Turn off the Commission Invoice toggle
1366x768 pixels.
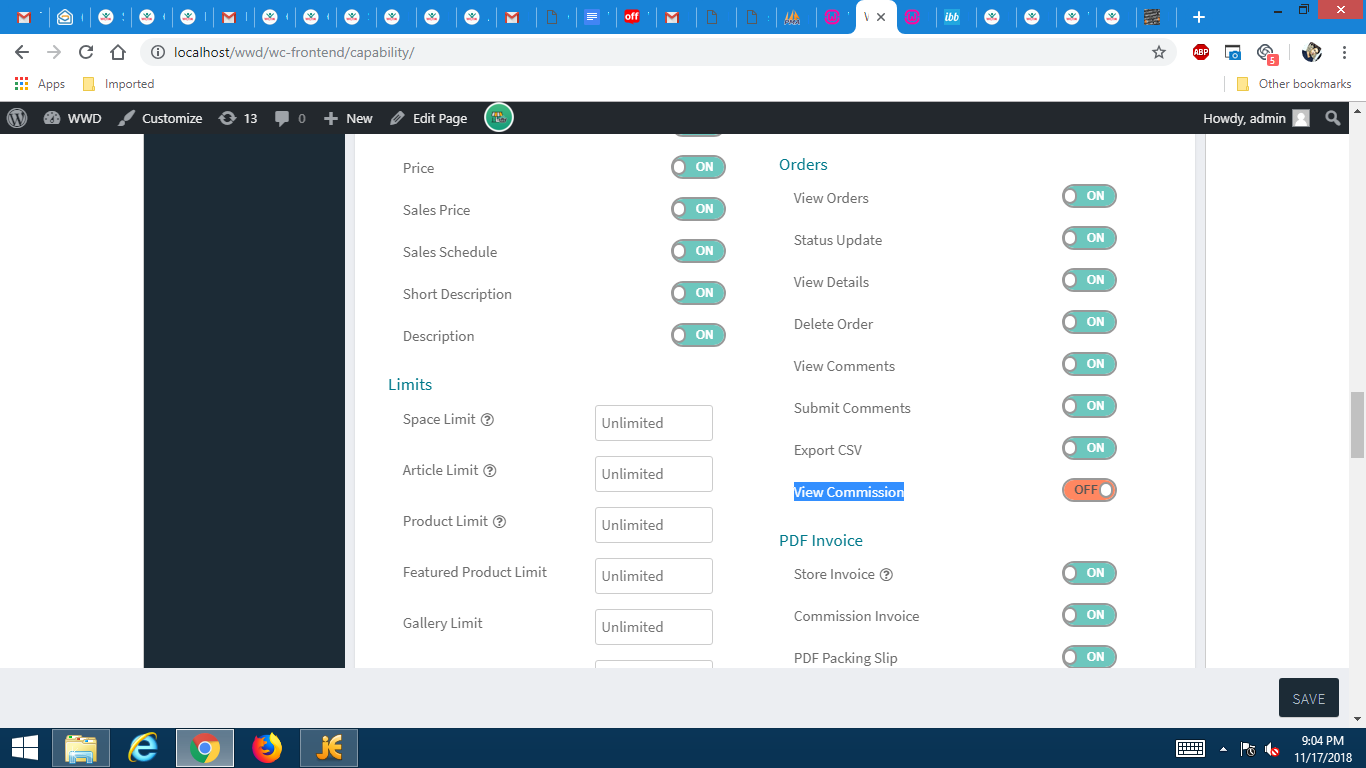(x=1089, y=615)
